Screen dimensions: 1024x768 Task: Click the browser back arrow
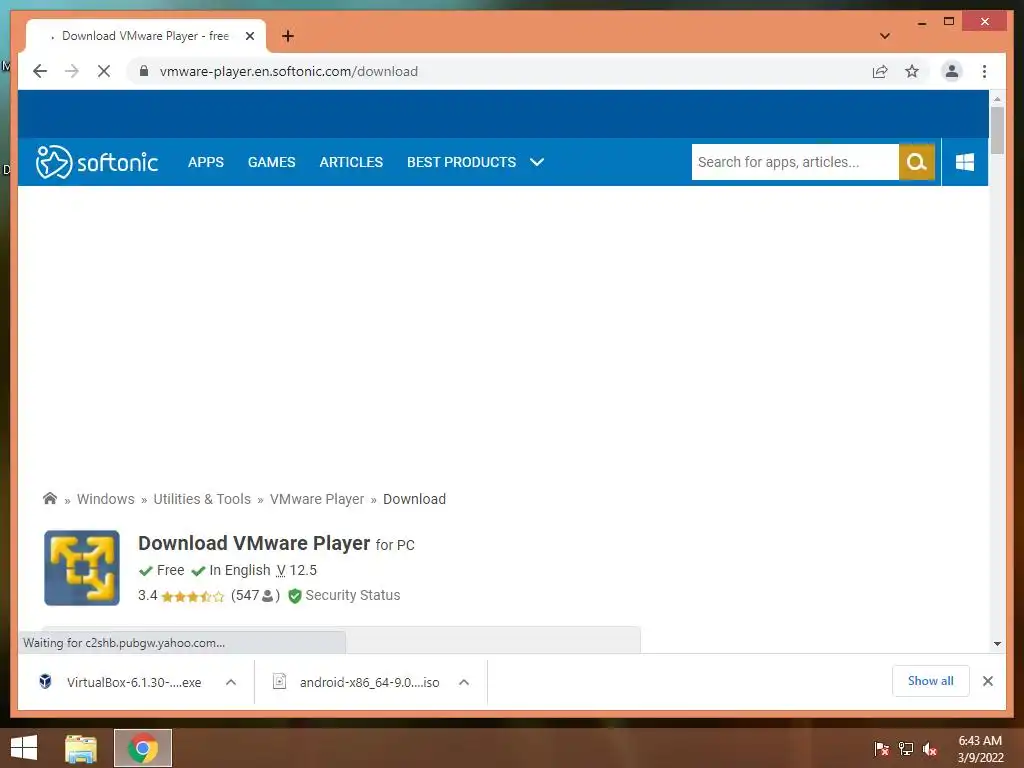point(40,71)
